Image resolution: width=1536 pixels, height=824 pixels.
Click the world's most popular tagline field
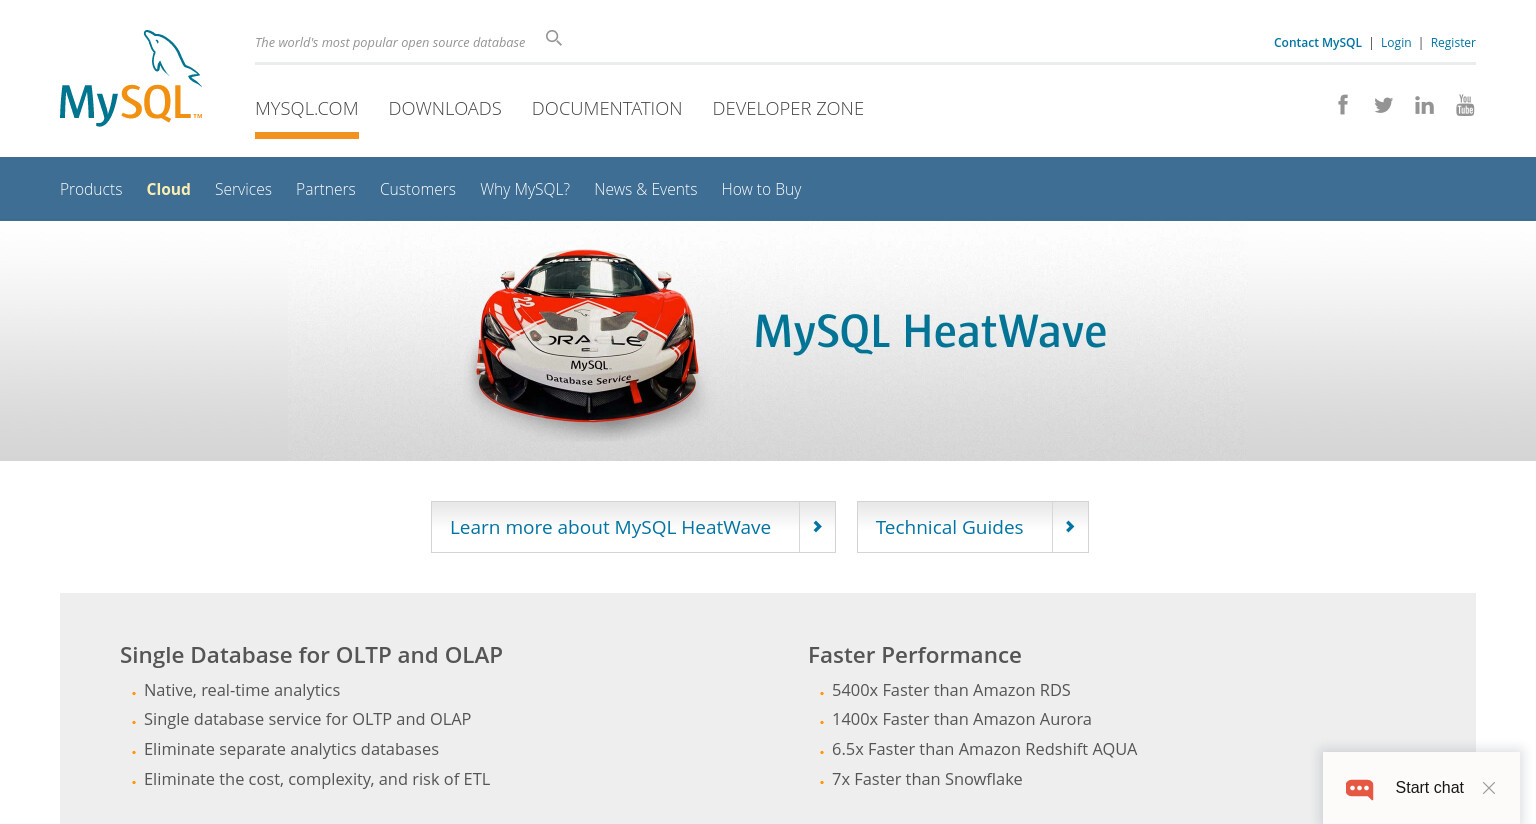[x=390, y=43]
